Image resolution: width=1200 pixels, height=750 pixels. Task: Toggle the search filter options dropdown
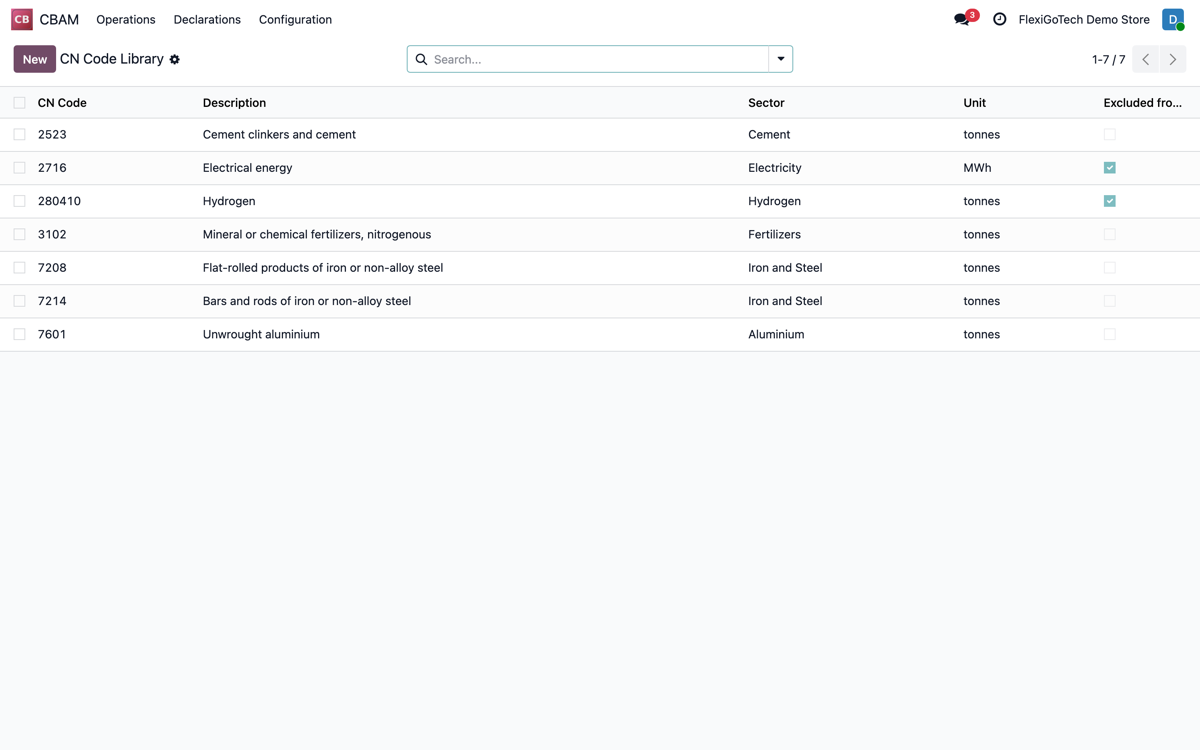point(781,59)
